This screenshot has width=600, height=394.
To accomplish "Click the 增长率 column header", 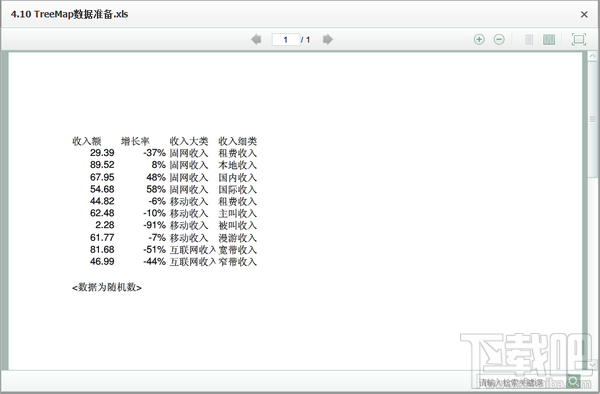I will [x=135, y=141].
